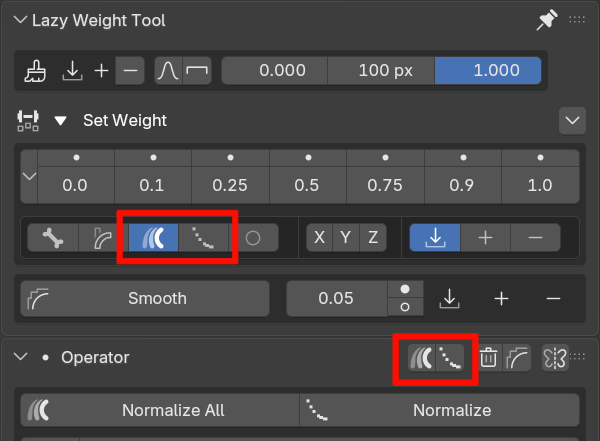Toggle the Y axis button
Viewport: 600px width, 441px height.
pos(346,237)
